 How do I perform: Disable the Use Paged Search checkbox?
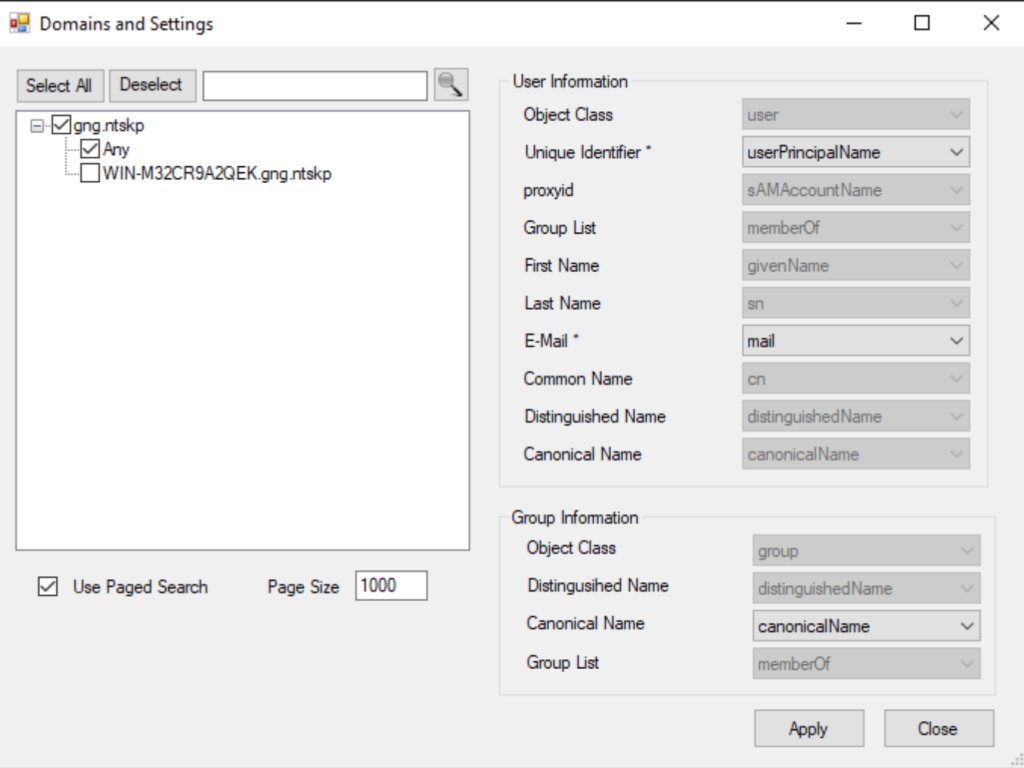(x=48, y=586)
